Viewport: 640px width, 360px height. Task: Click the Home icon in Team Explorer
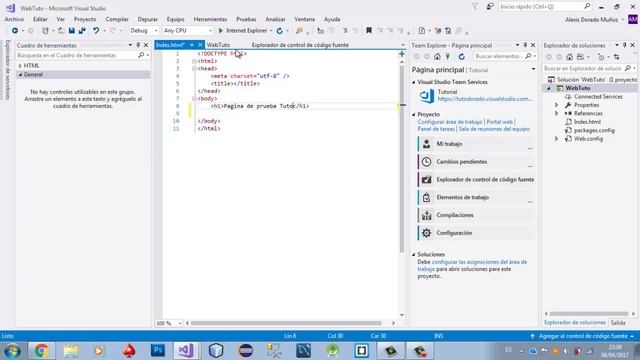point(437,56)
